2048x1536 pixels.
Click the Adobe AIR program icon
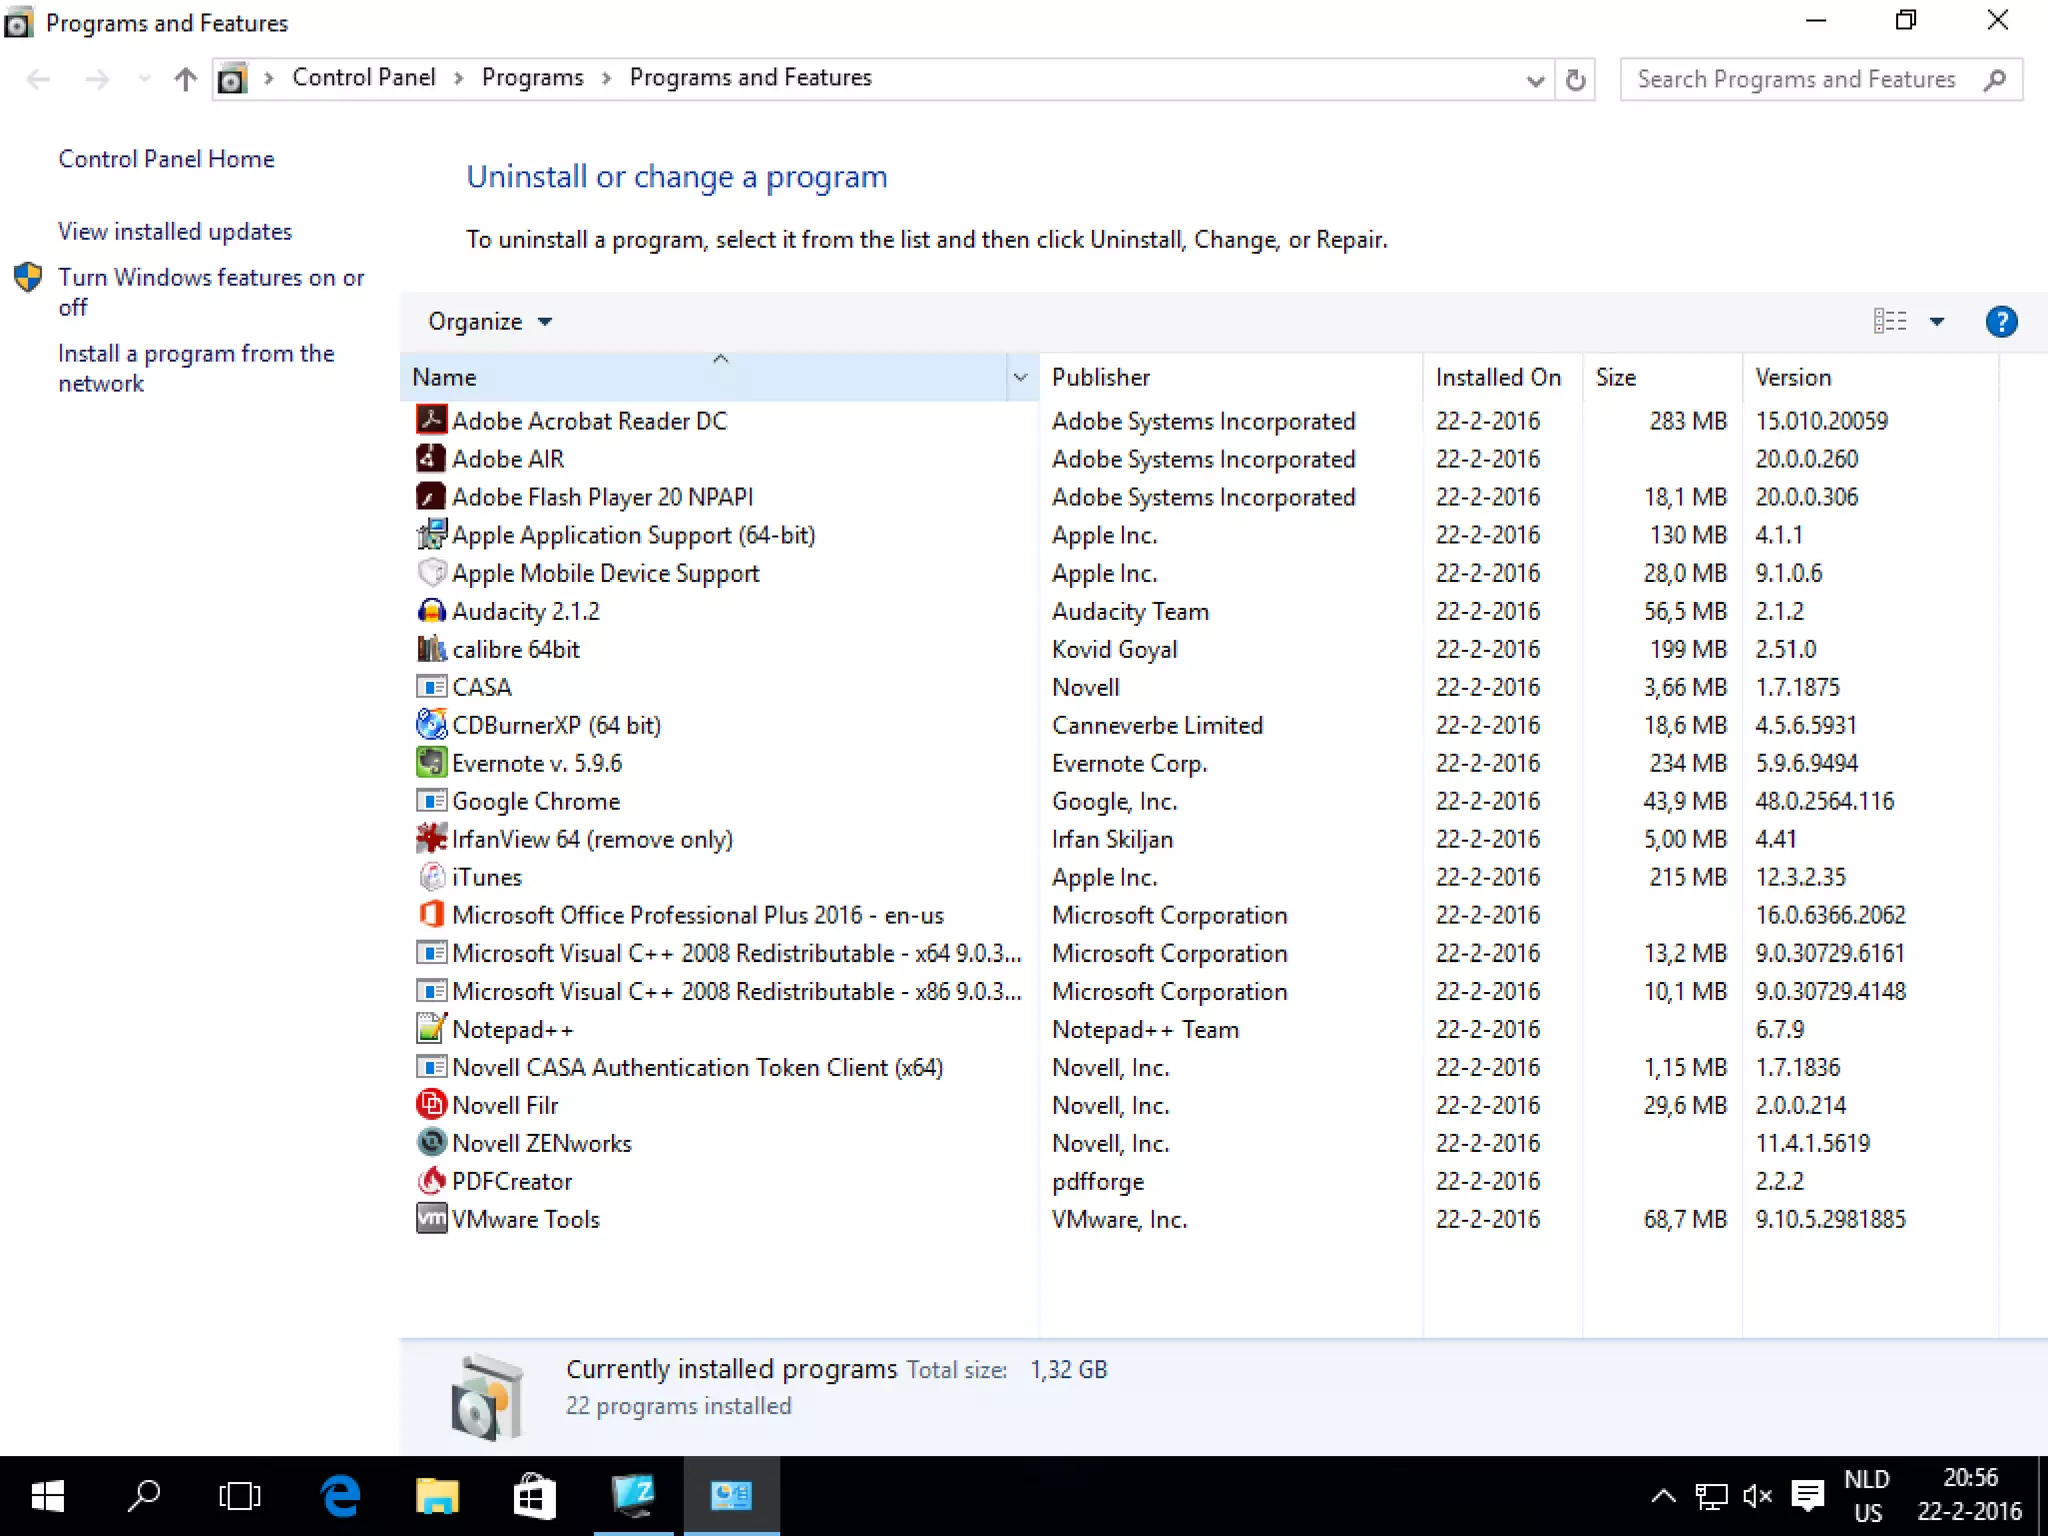[x=431, y=458]
